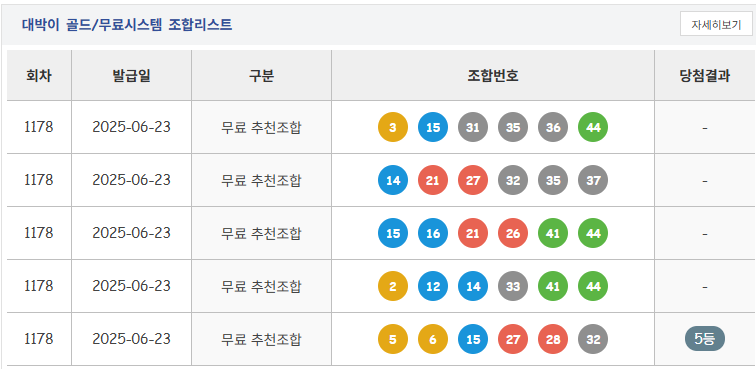Click yellow ball number 2 in fourth row
Viewport: 756px width, 369px height.
393,286
